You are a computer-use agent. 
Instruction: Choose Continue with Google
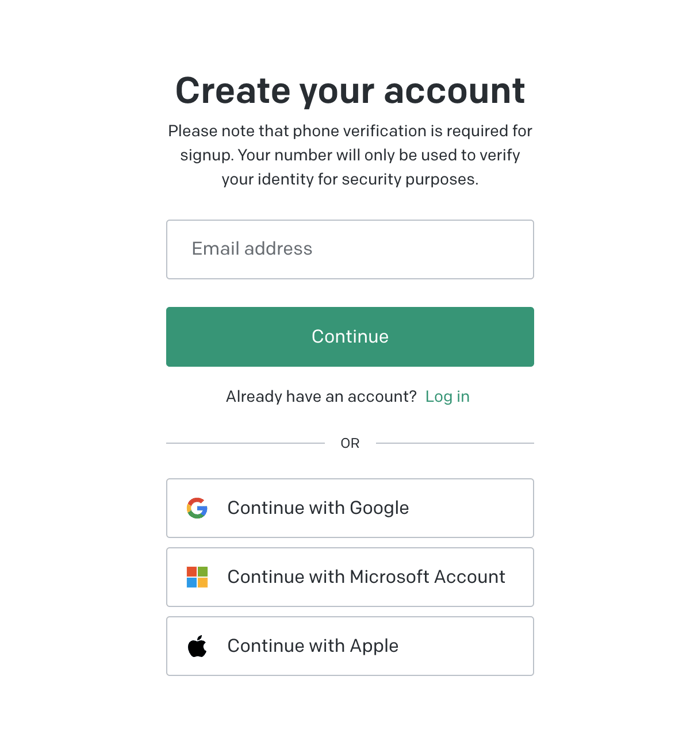350,508
